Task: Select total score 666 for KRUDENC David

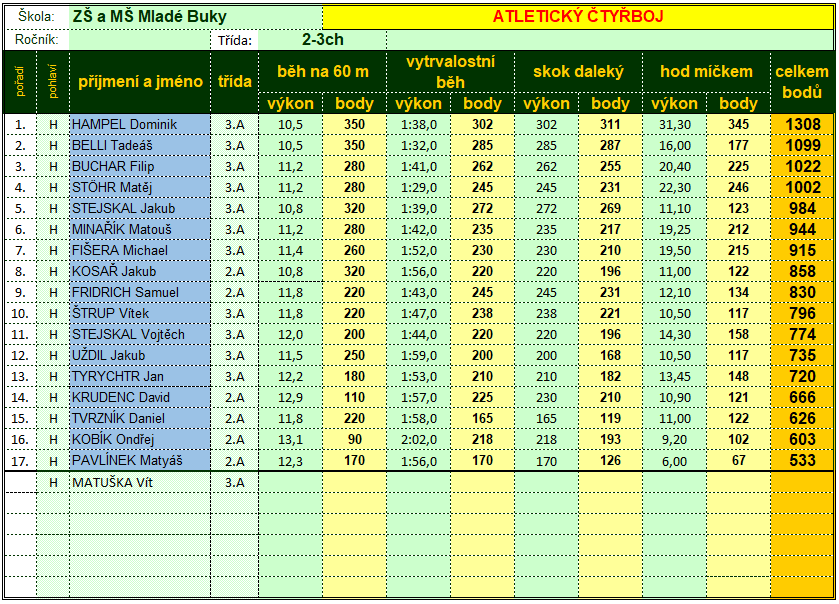Action: [802, 397]
